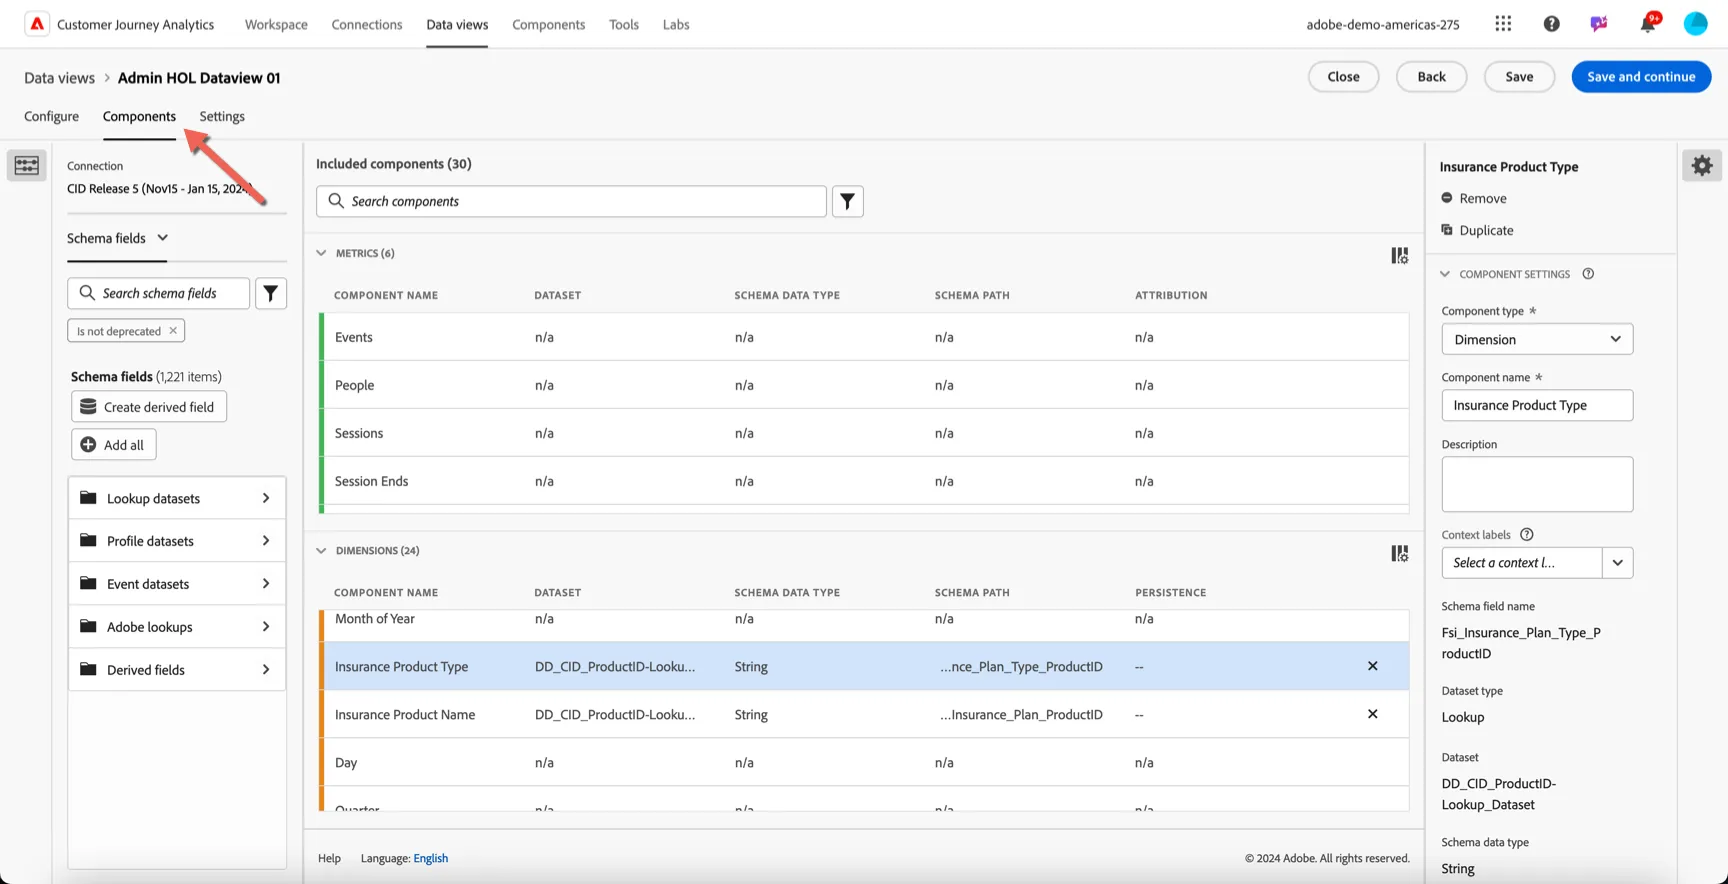This screenshot has height=884, width=1728.
Task: Open the help question mark icon
Action: 1551,24
